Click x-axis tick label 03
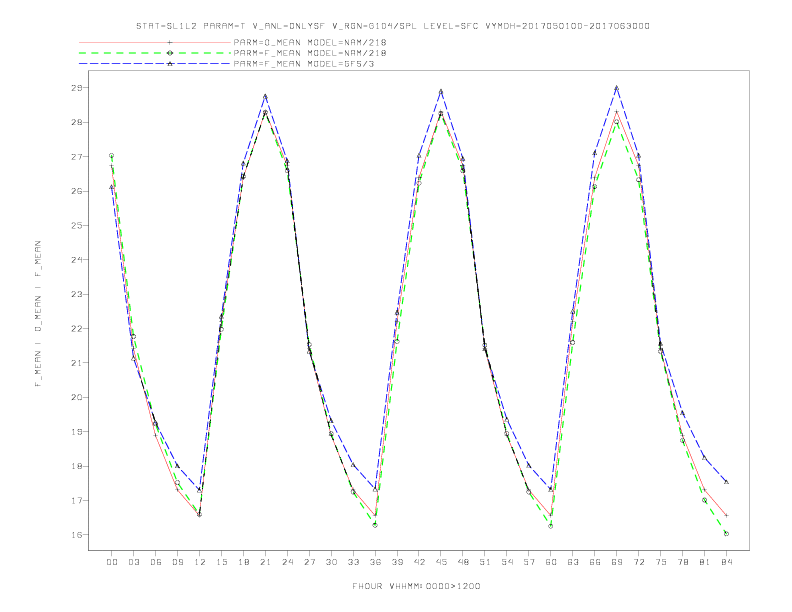The image size is (792, 612). [x=133, y=562]
